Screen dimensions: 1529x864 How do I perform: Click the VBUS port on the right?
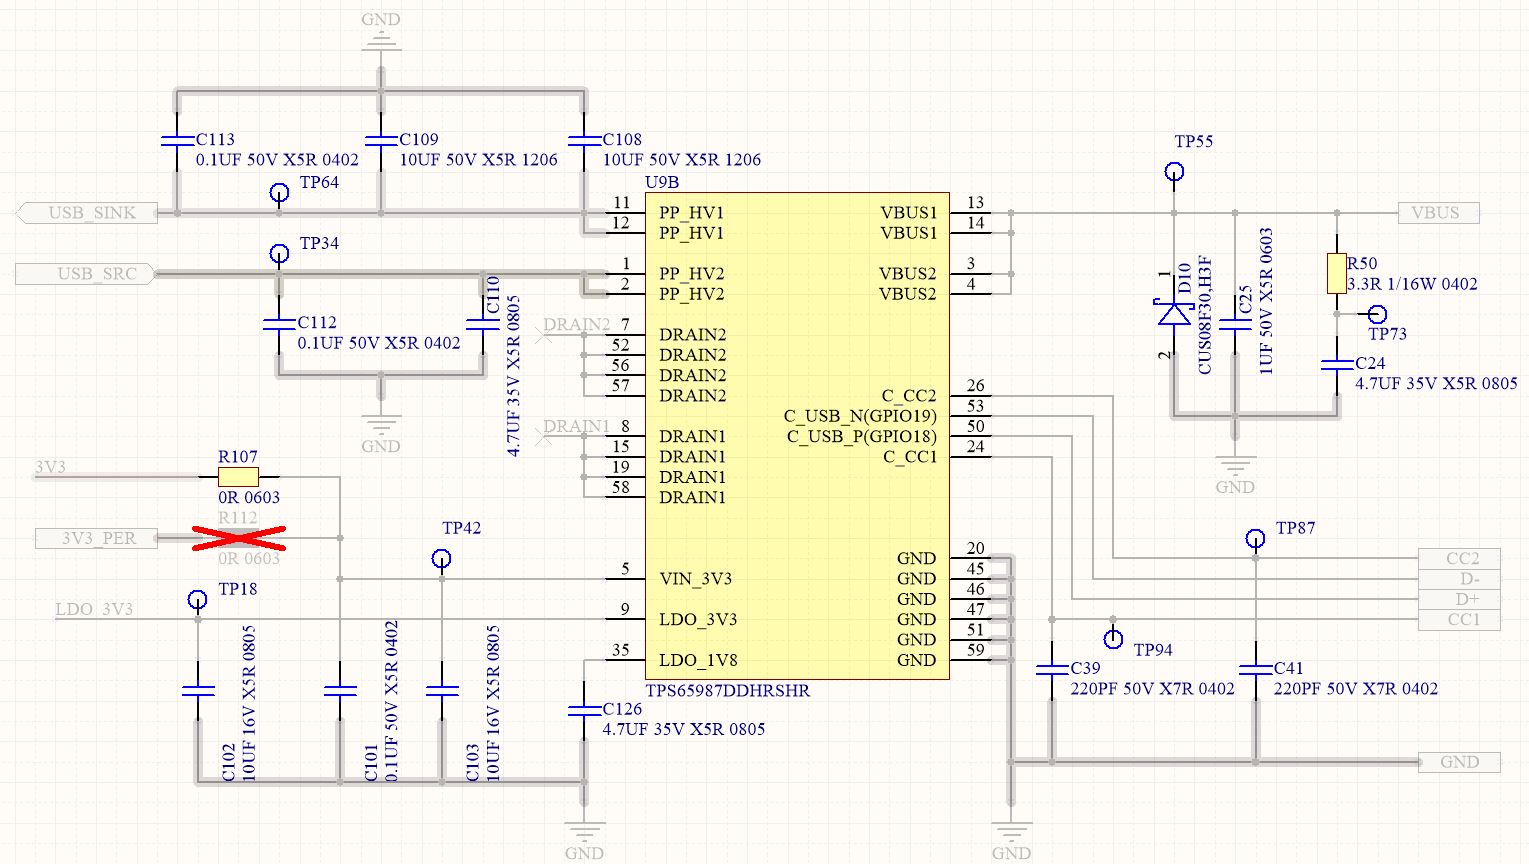1439,212
